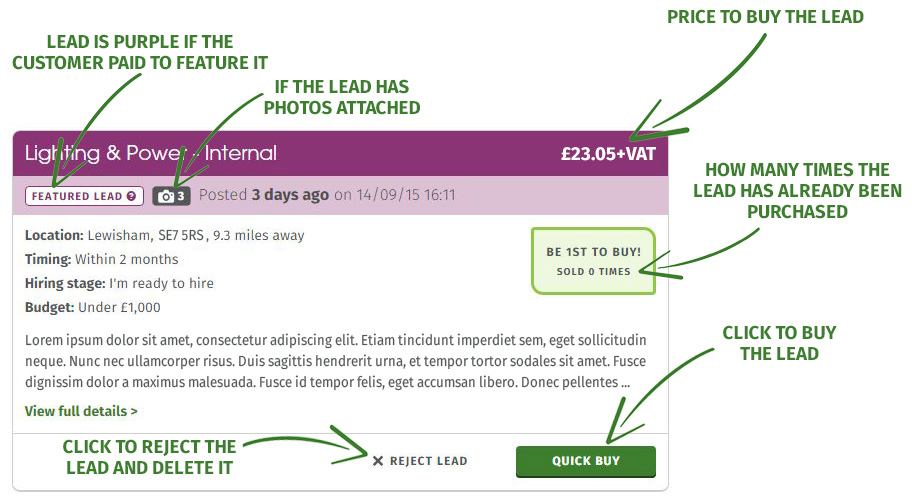Click the trailing ellipsis of the description
Viewport: 912px width, 501px height.
tap(625, 383)
